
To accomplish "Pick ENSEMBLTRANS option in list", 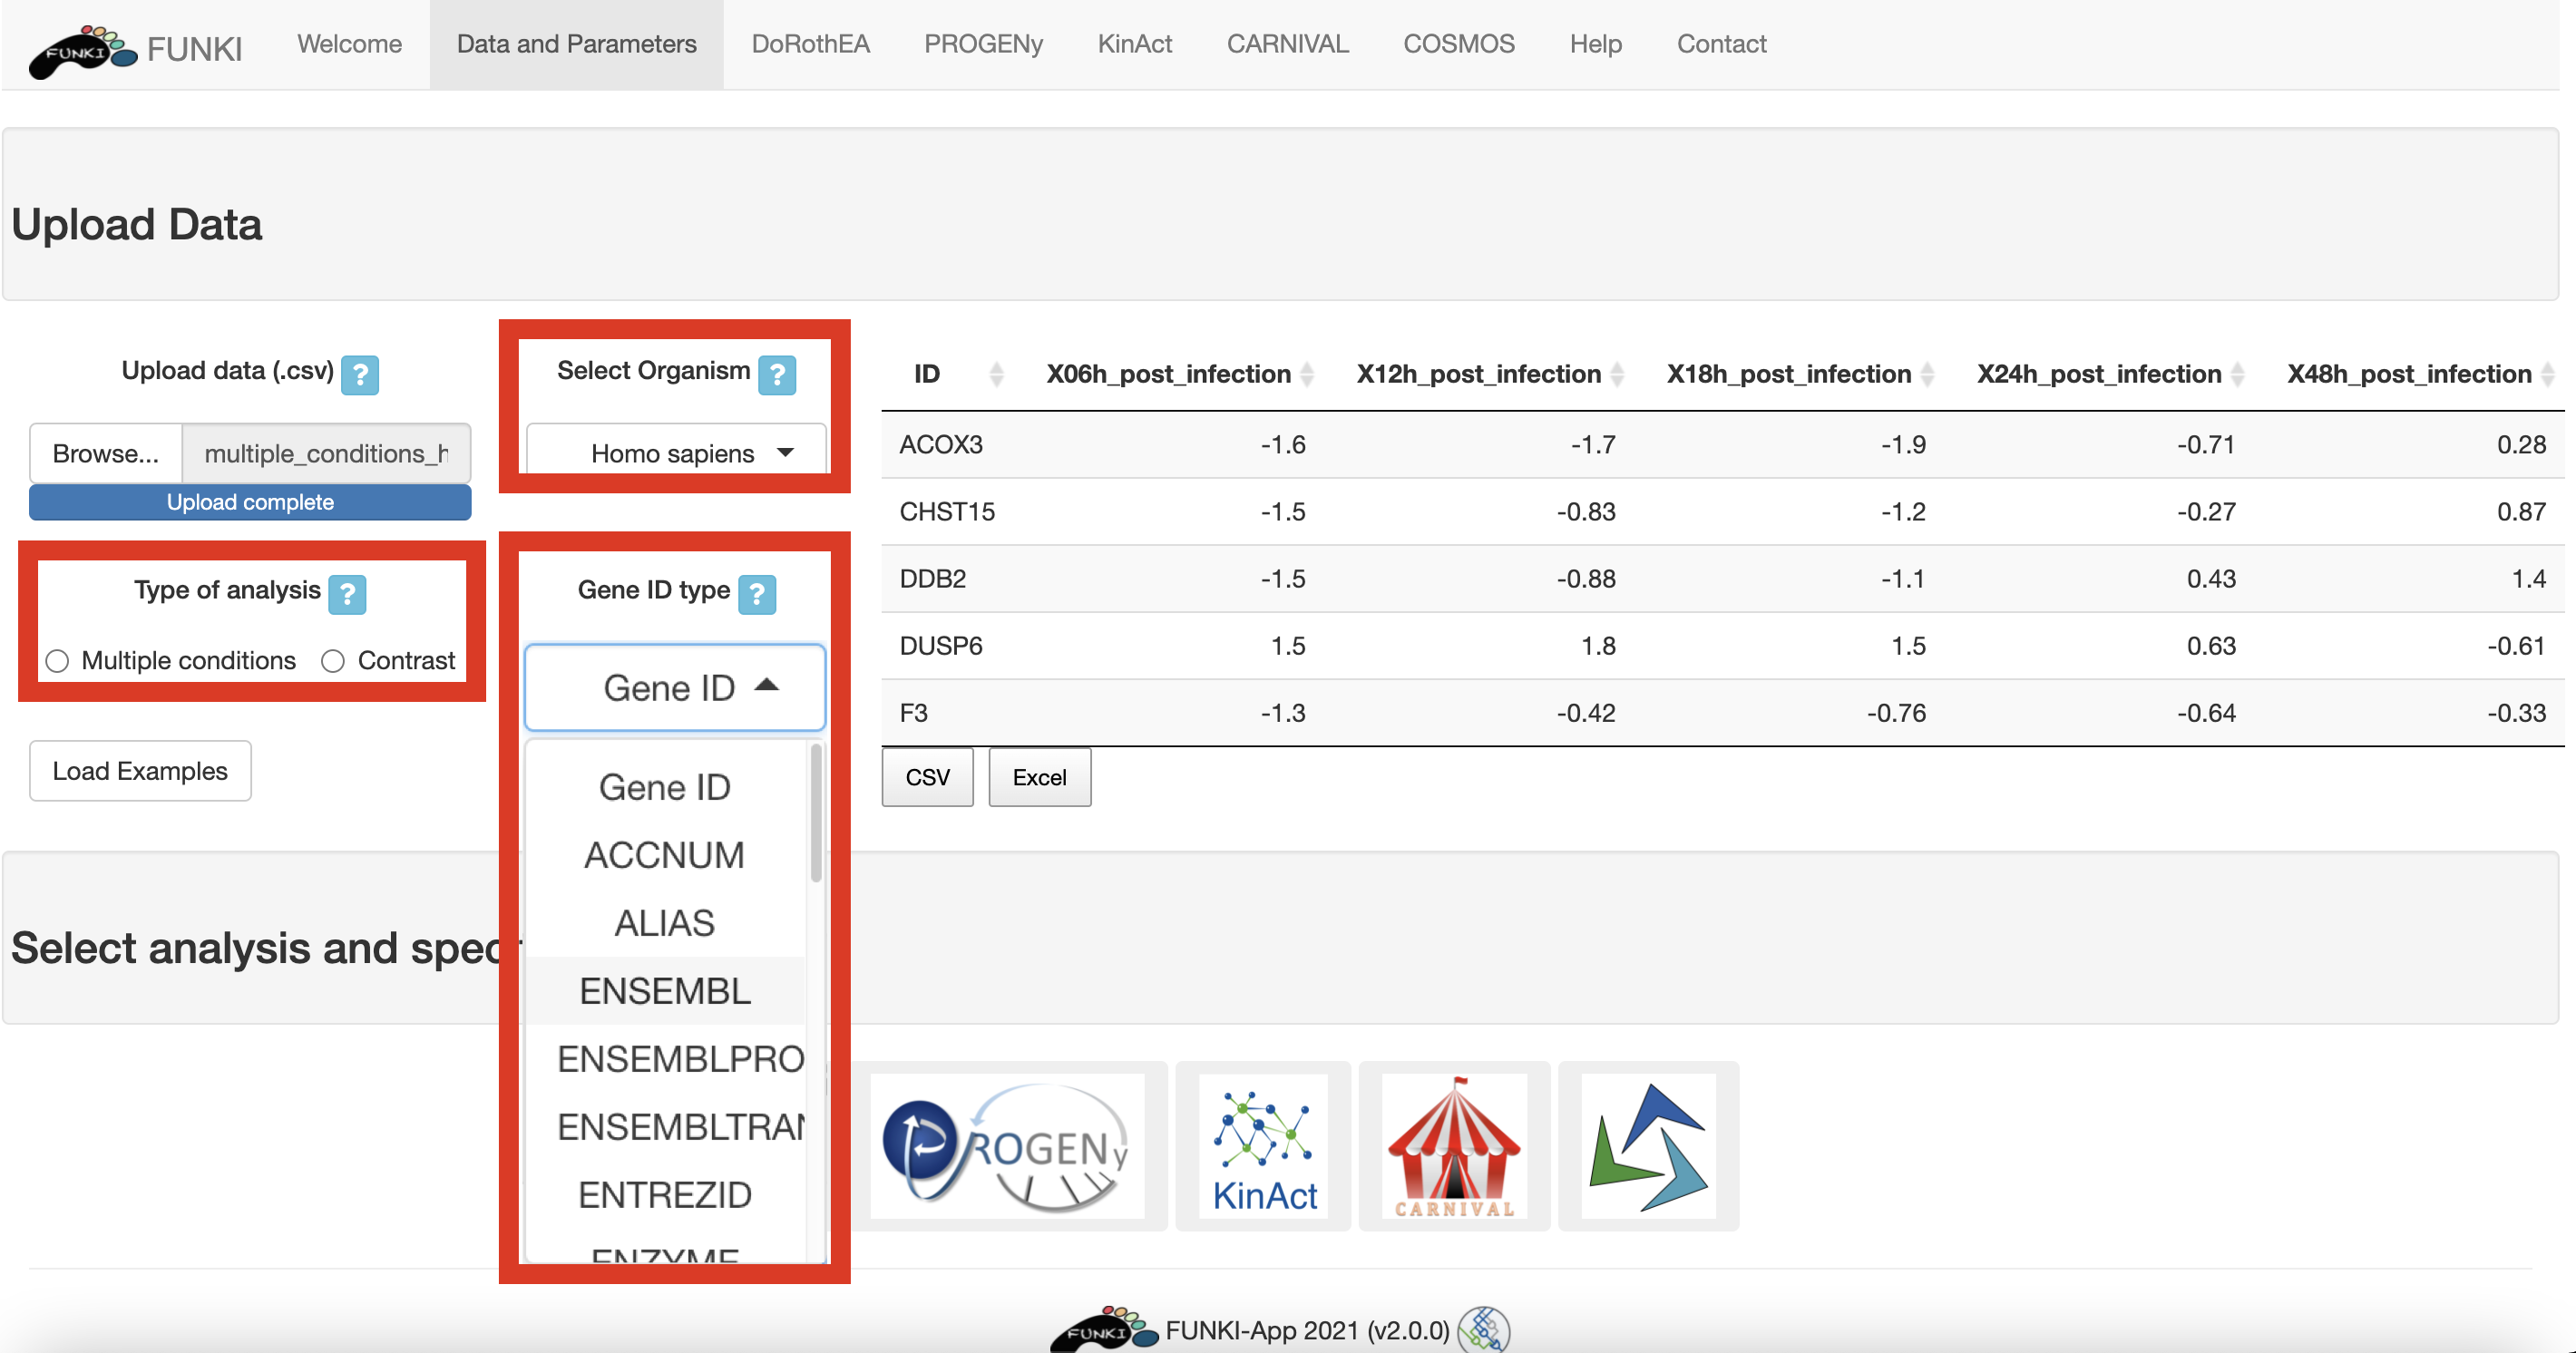I will pos(665,1128).
